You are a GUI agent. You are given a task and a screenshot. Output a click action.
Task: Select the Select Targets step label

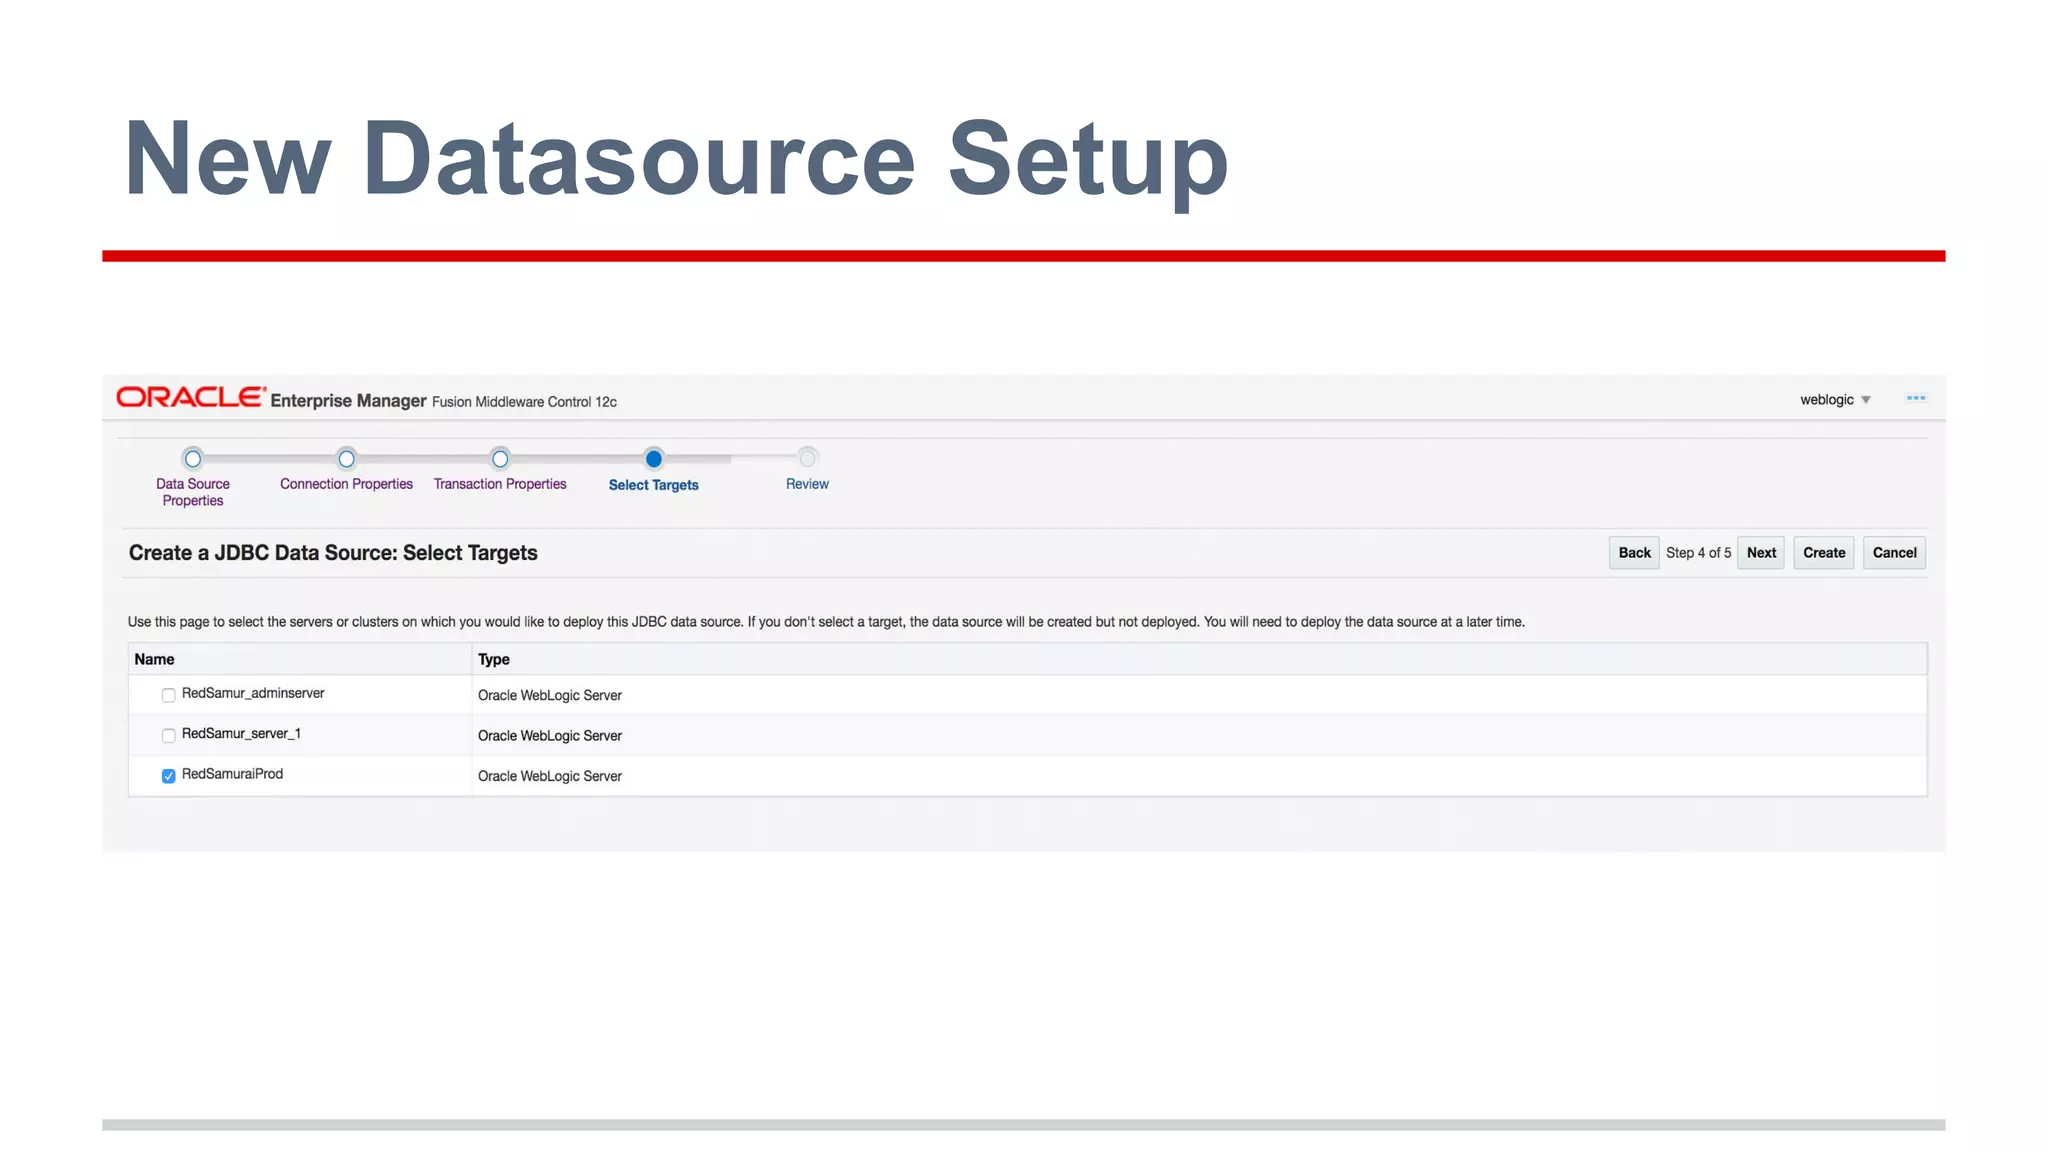point(654,485)
